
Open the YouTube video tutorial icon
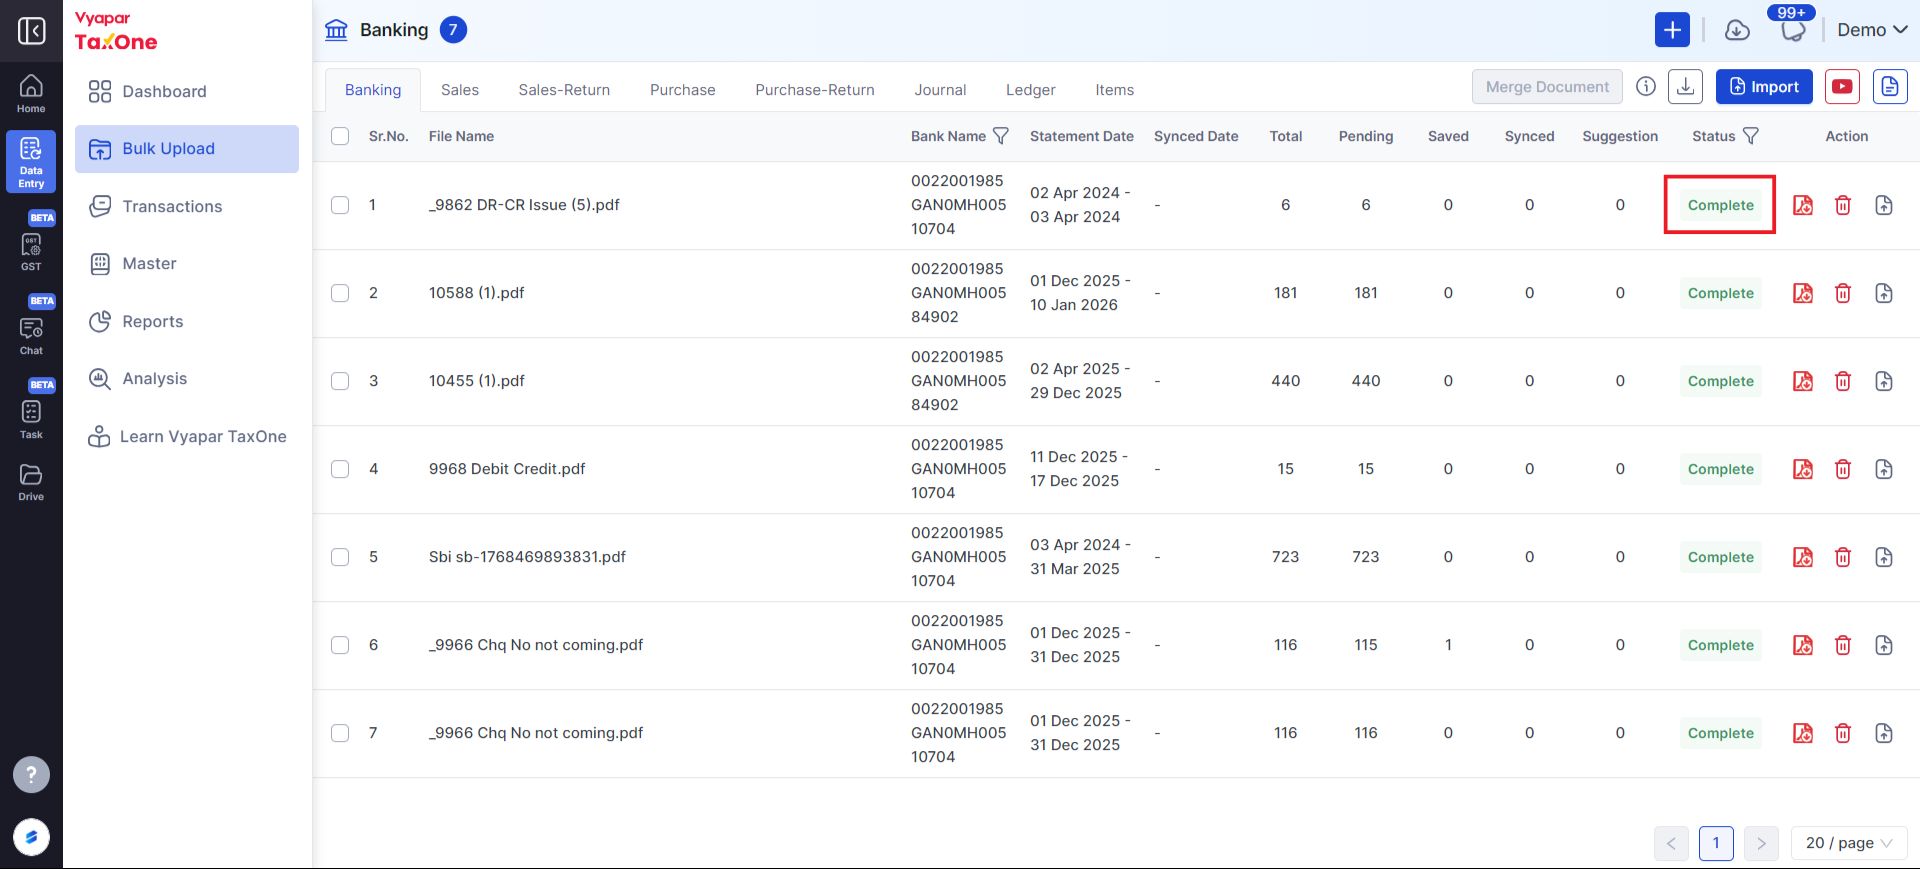pyautogui.click(x=1842, y=87)
